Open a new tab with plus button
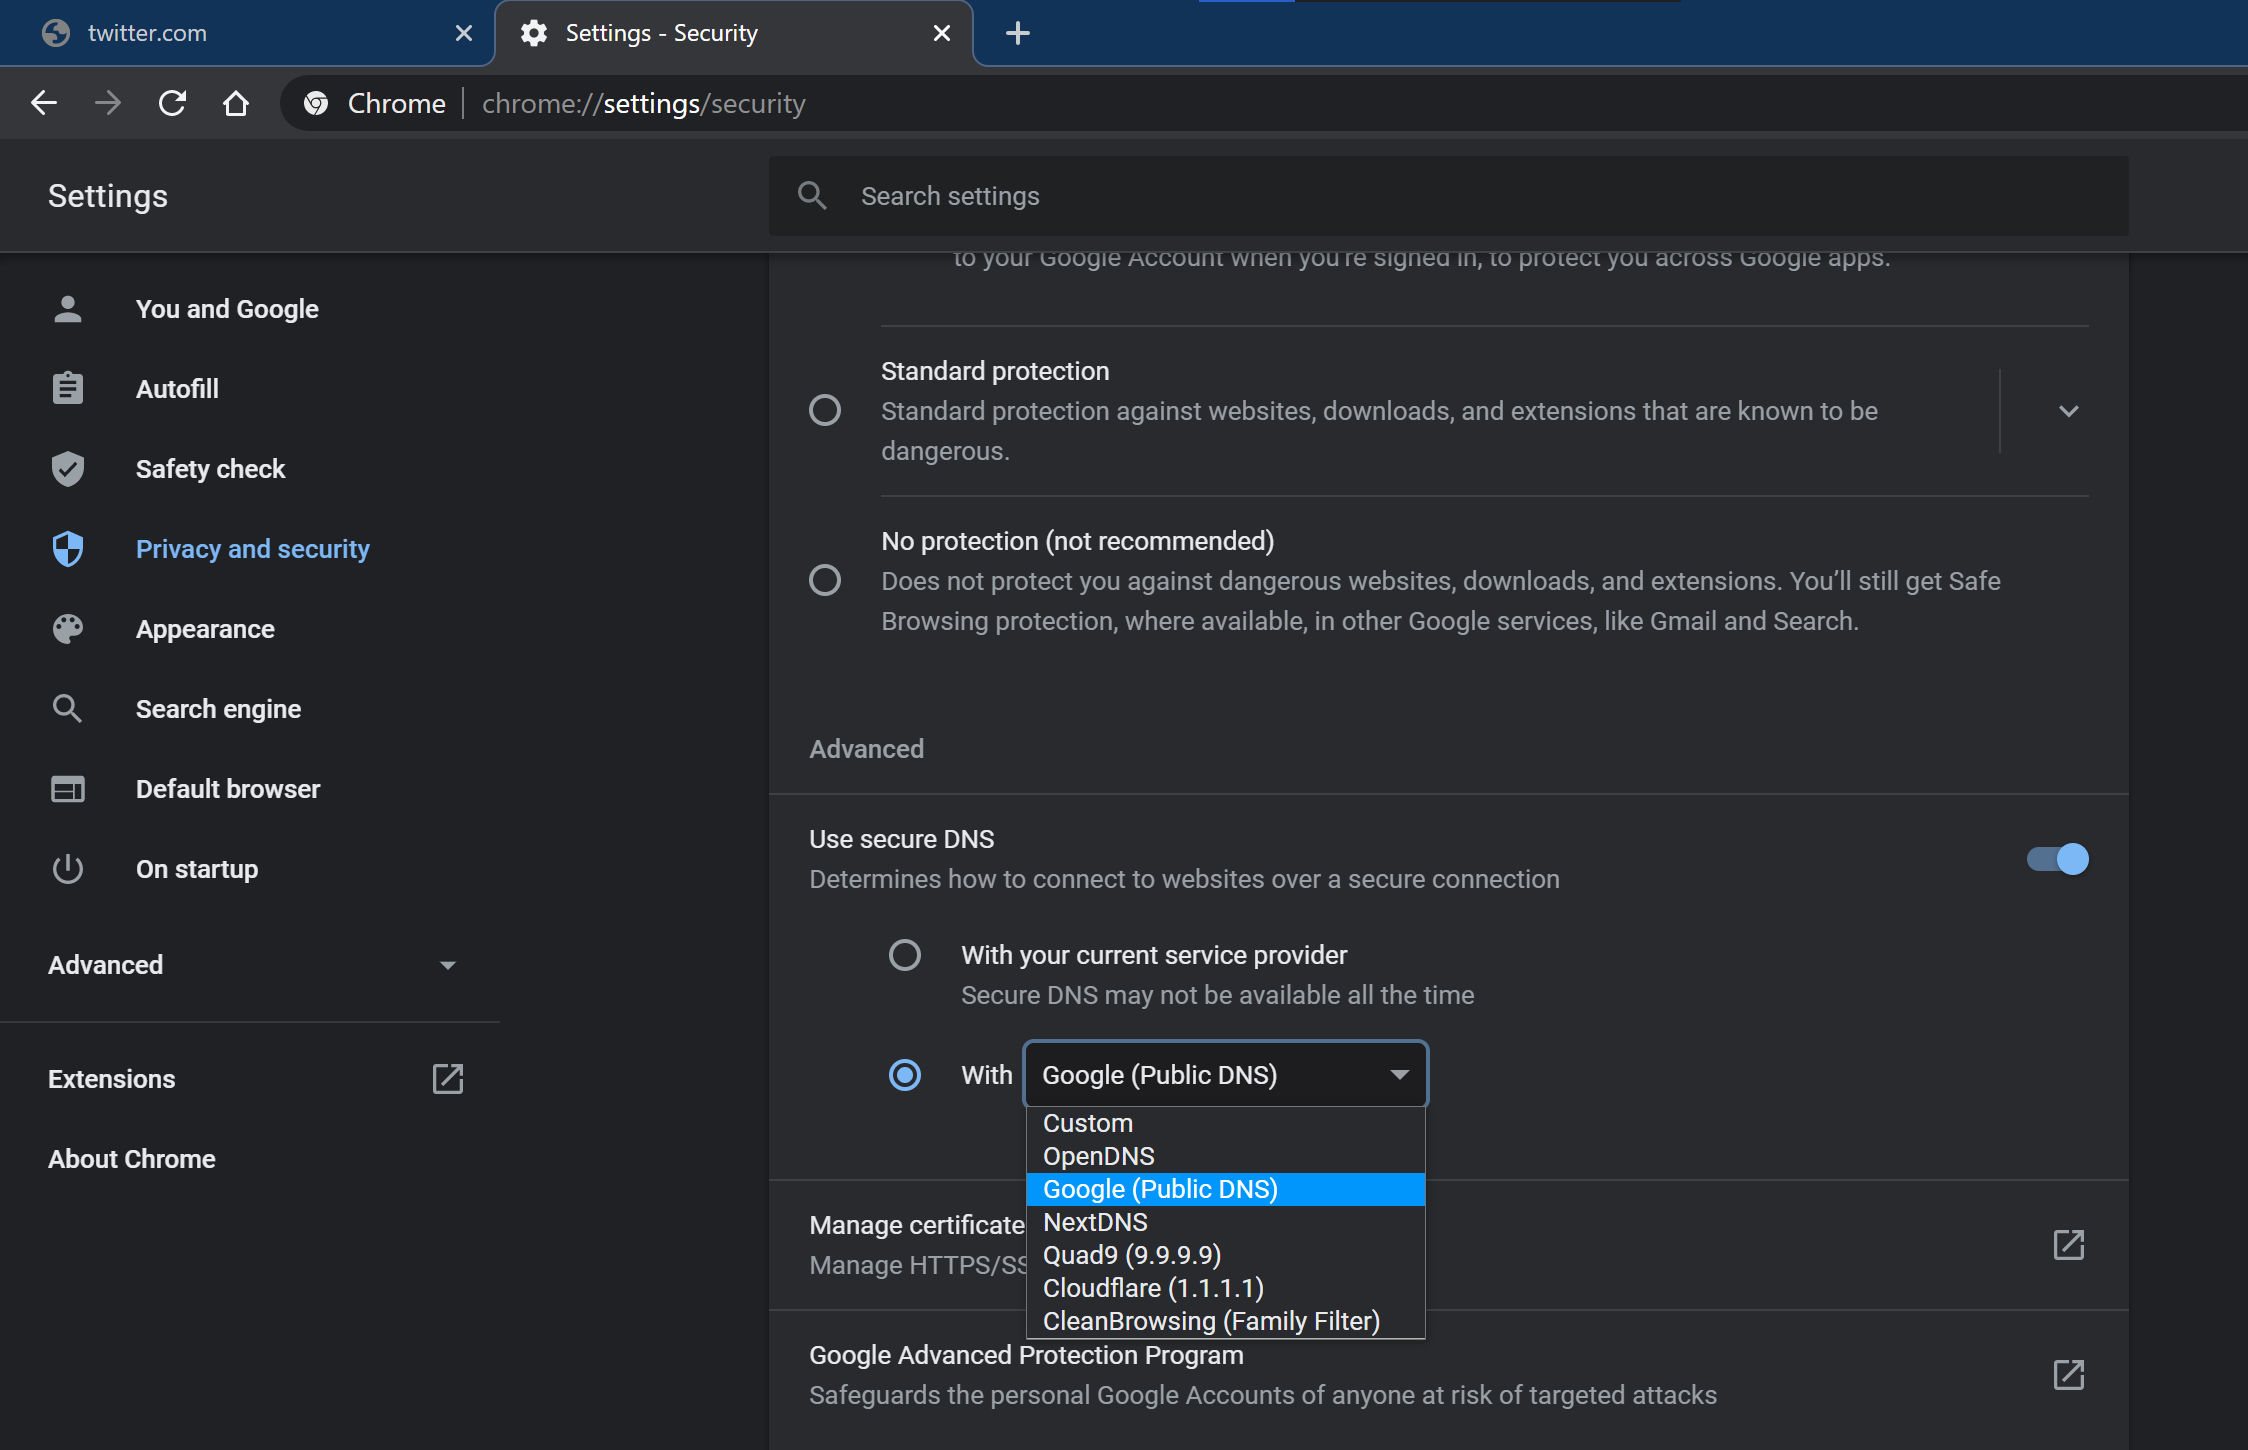Viewport: 2248px width, 1450px height. click(x=1017, y=33)
